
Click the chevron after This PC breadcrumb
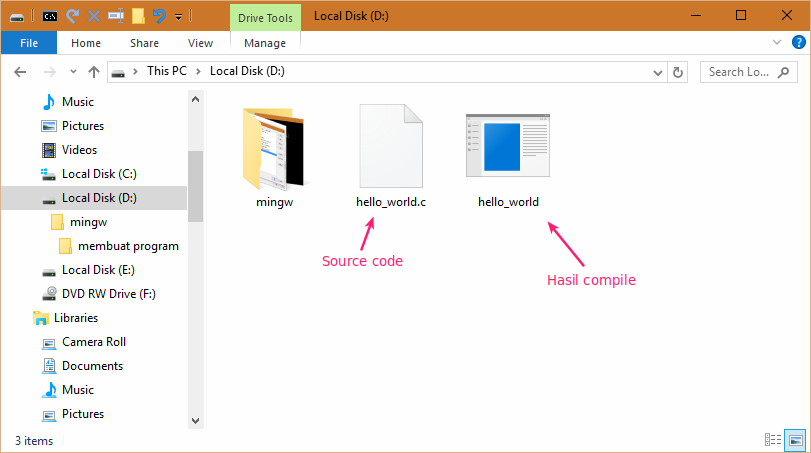pyautogui.click(x=198, y=71)
